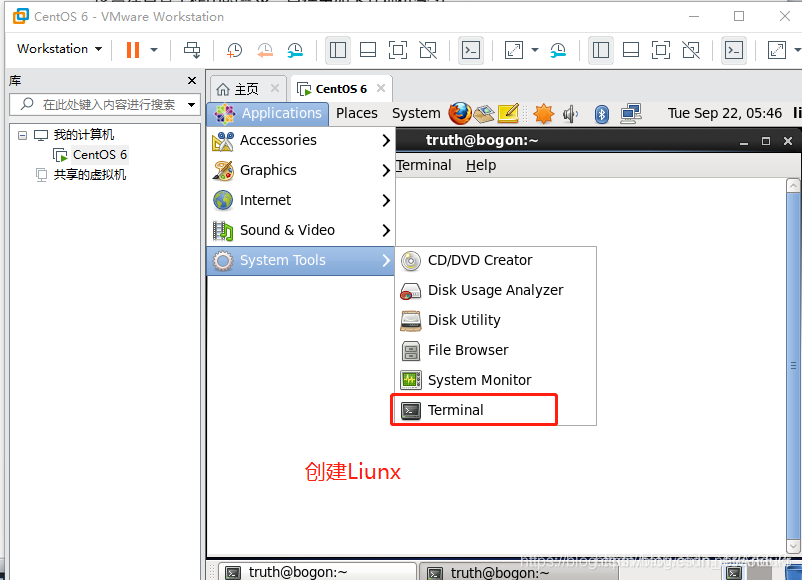Open the Workstation menu dropdown
The width and height of the screenshot is (802, 580).
click(x=59, y=49)
